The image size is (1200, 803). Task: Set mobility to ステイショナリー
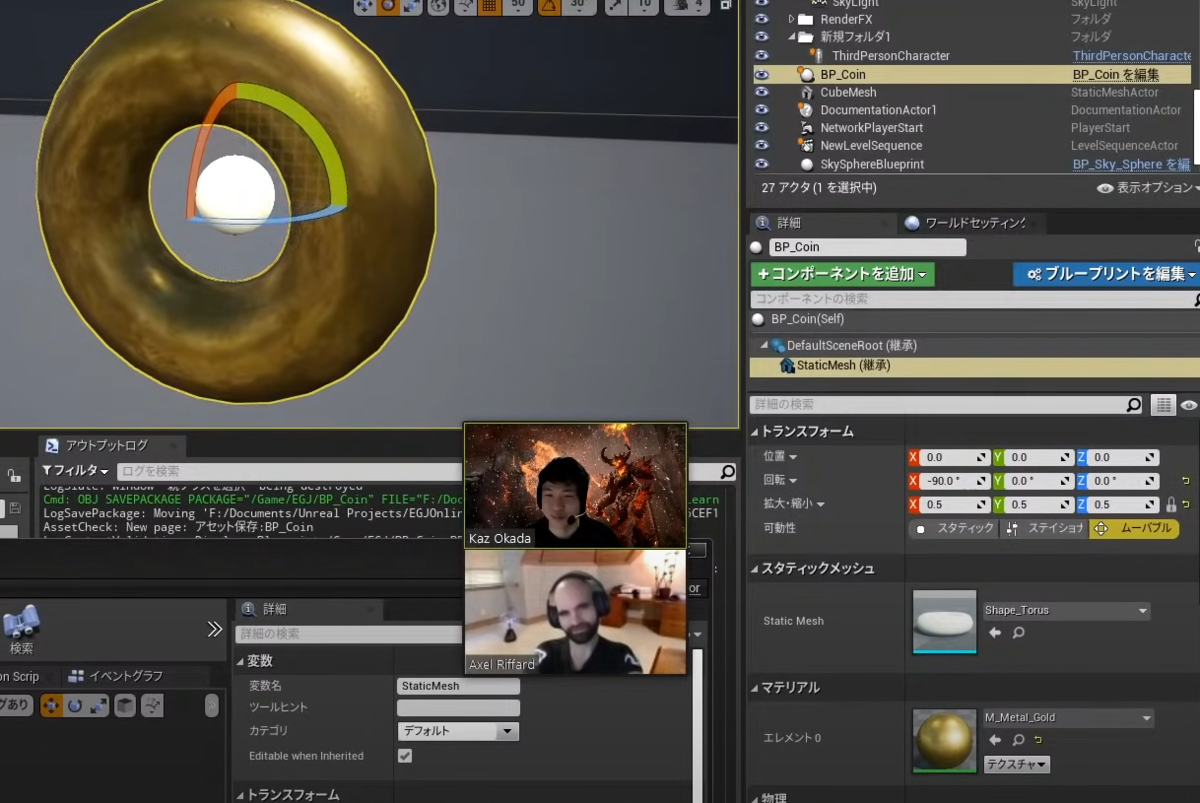1044,528
